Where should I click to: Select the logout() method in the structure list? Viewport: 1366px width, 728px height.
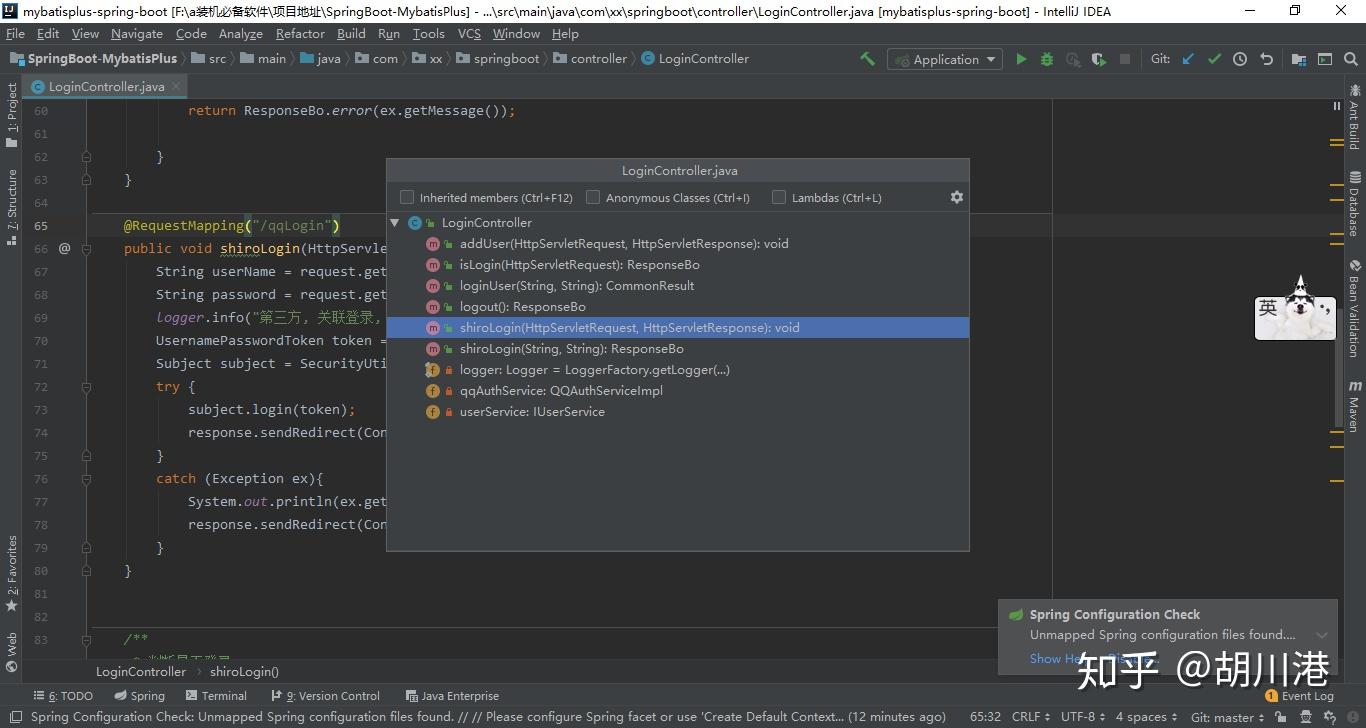tap(522, 307)
